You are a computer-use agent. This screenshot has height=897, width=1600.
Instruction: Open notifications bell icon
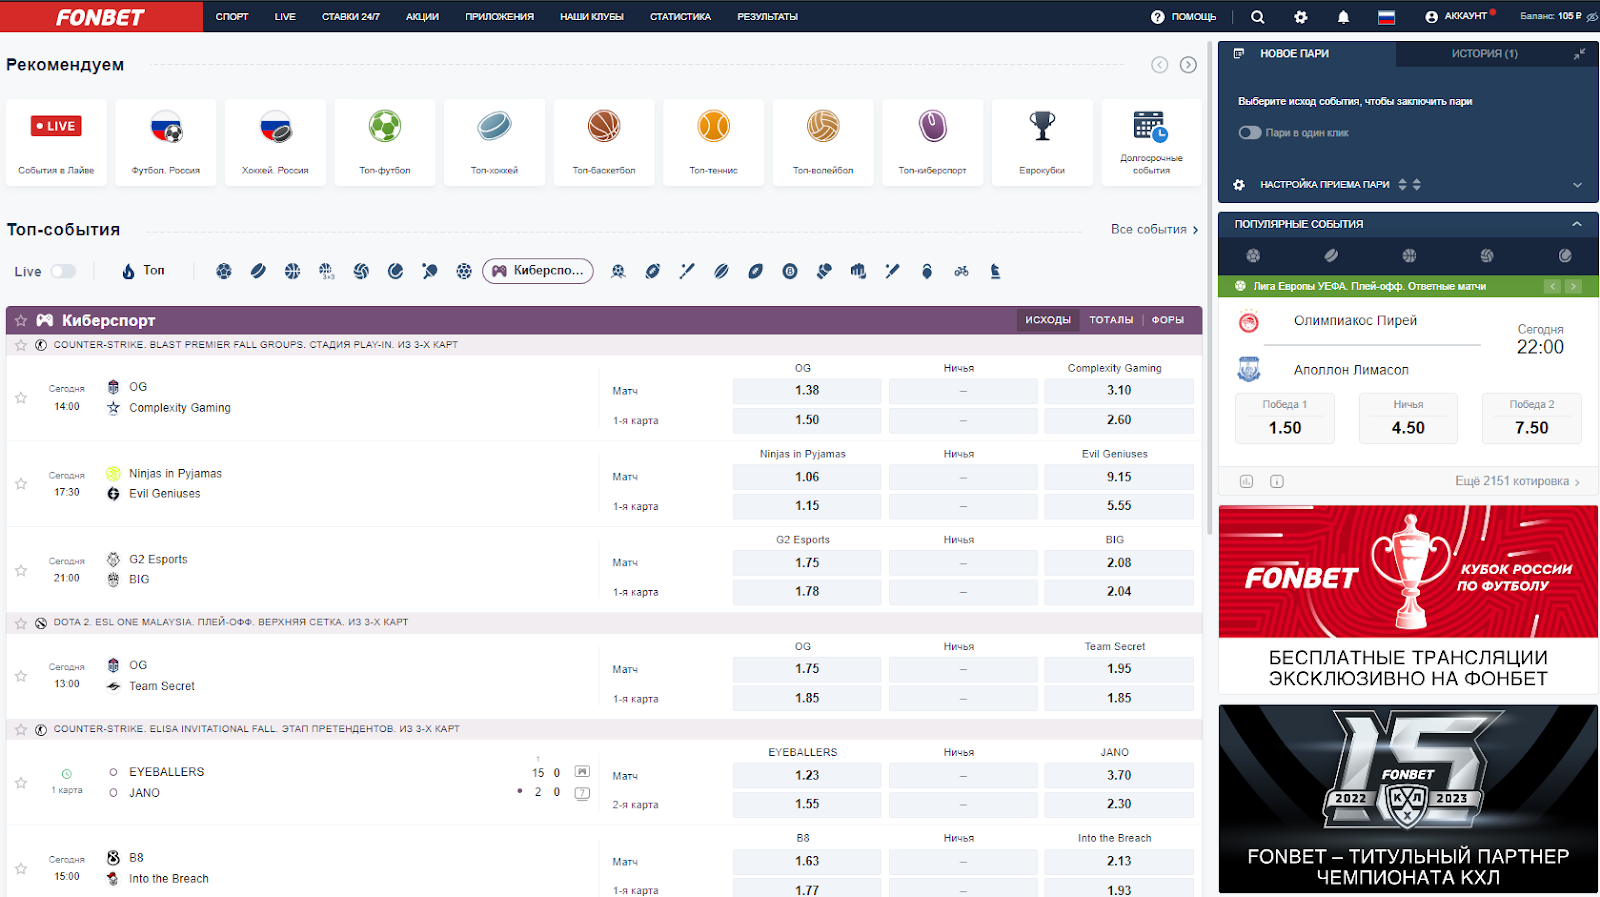(1343, 17)
